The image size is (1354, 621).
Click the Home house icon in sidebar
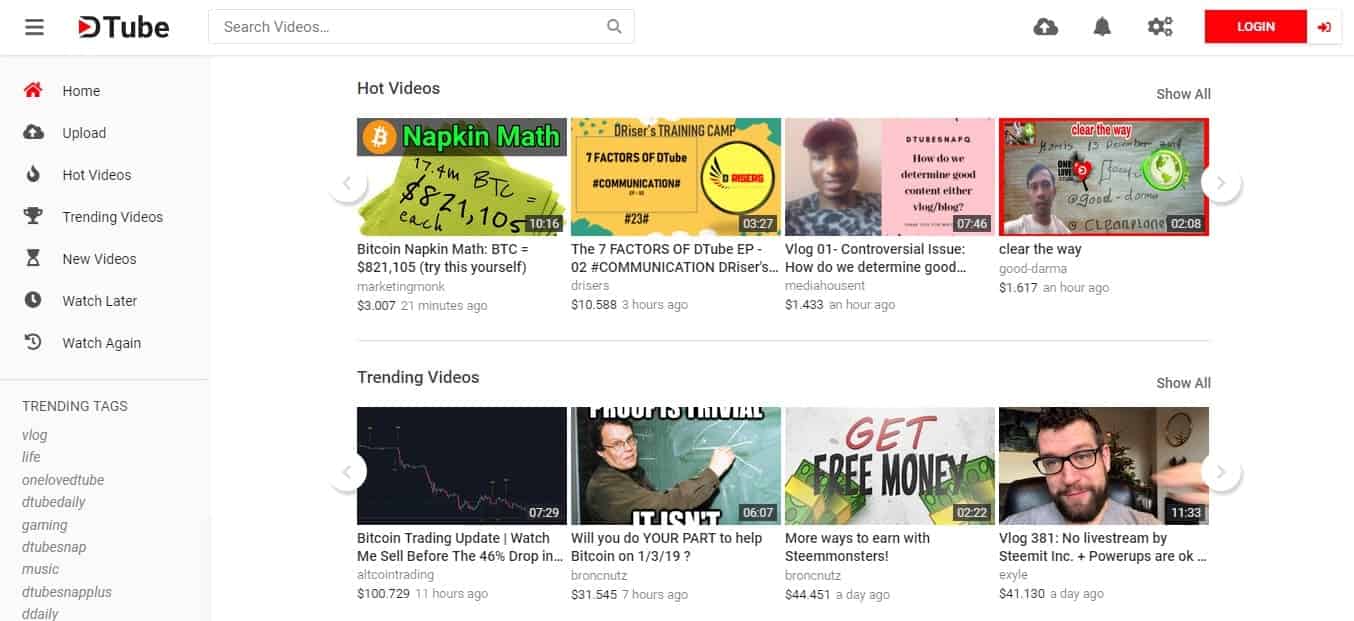click(x=33, y=90)
